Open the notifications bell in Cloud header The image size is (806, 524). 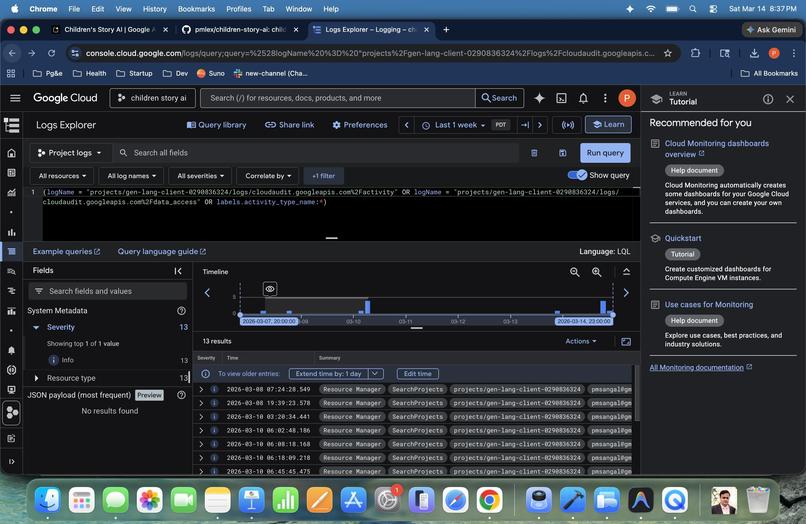click(583, 98)
